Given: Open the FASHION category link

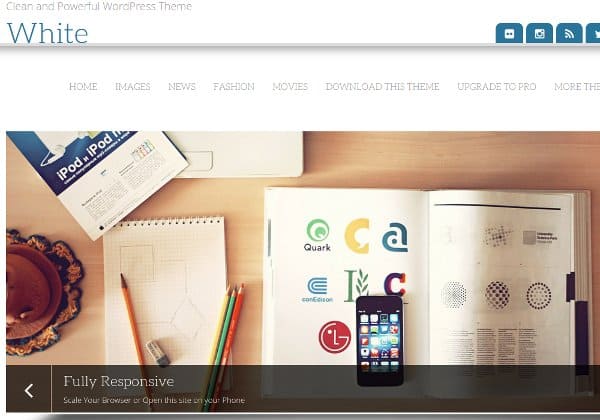Looking at the screenshot, I should coord(234,87).
